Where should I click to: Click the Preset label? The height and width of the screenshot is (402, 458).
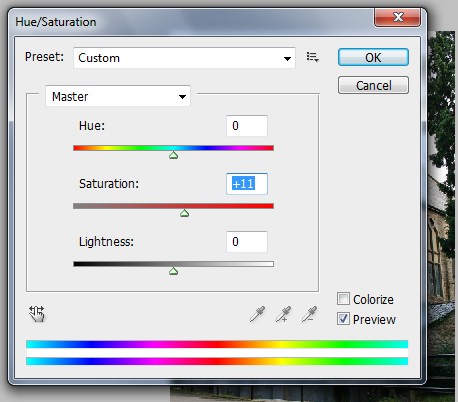pyautogui.click(x=44, y=57)
